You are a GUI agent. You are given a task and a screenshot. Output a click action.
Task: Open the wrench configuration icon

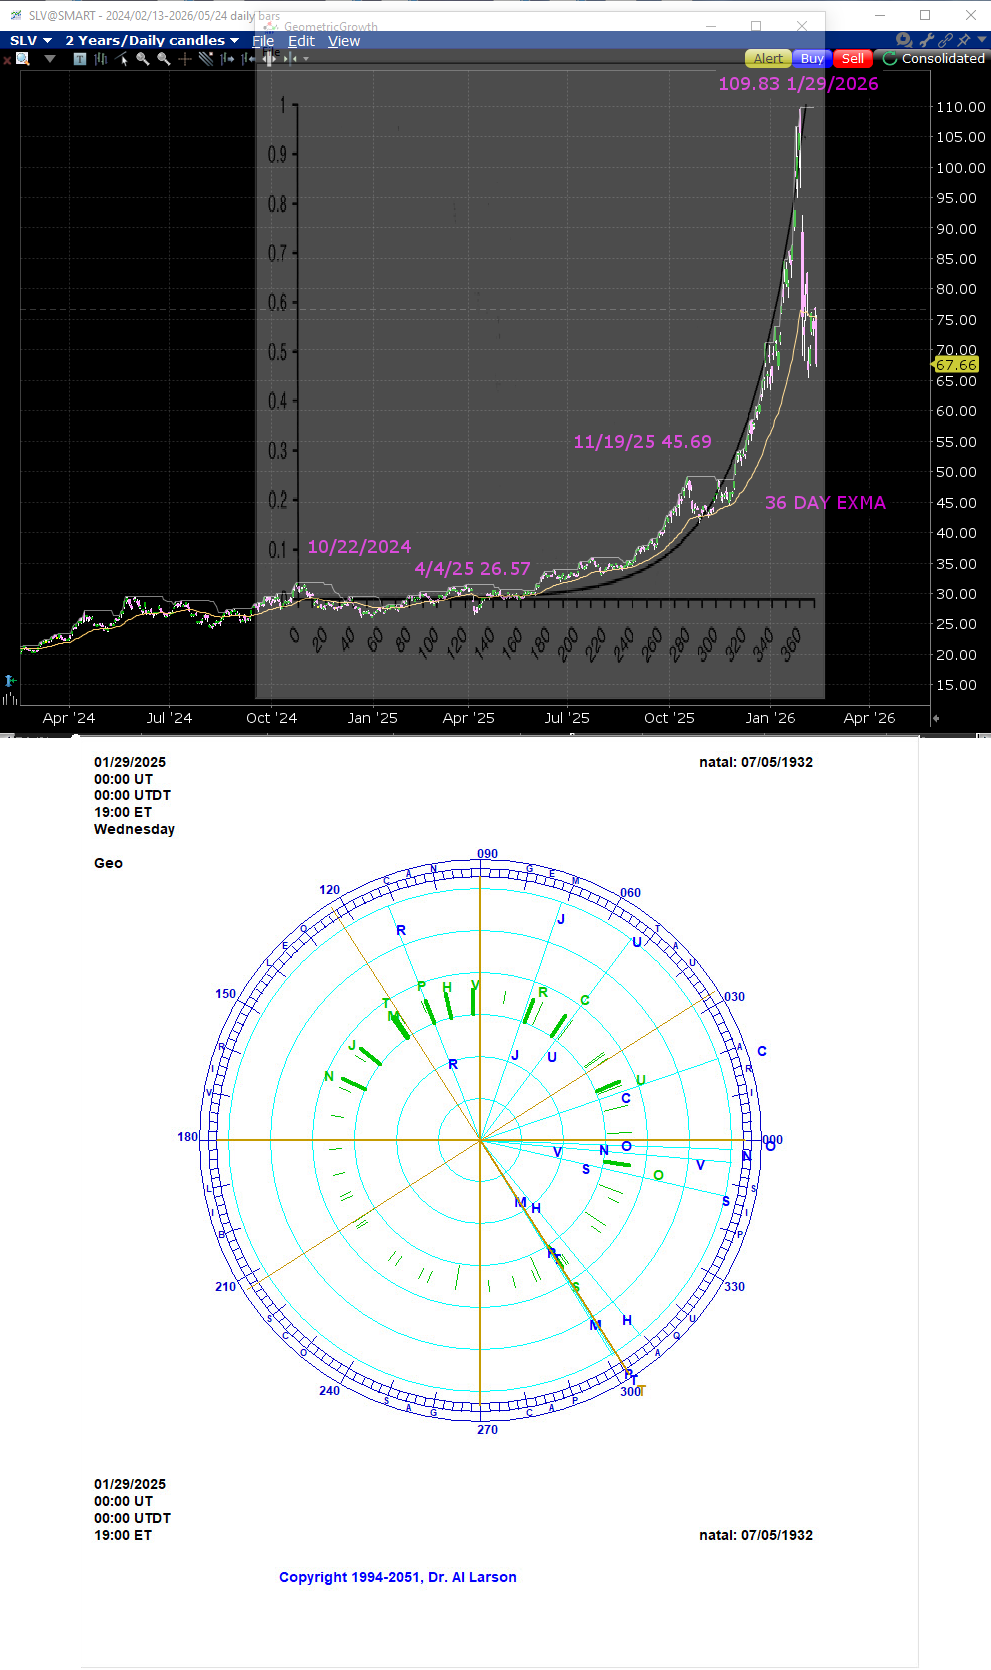(x=926, y=40)
